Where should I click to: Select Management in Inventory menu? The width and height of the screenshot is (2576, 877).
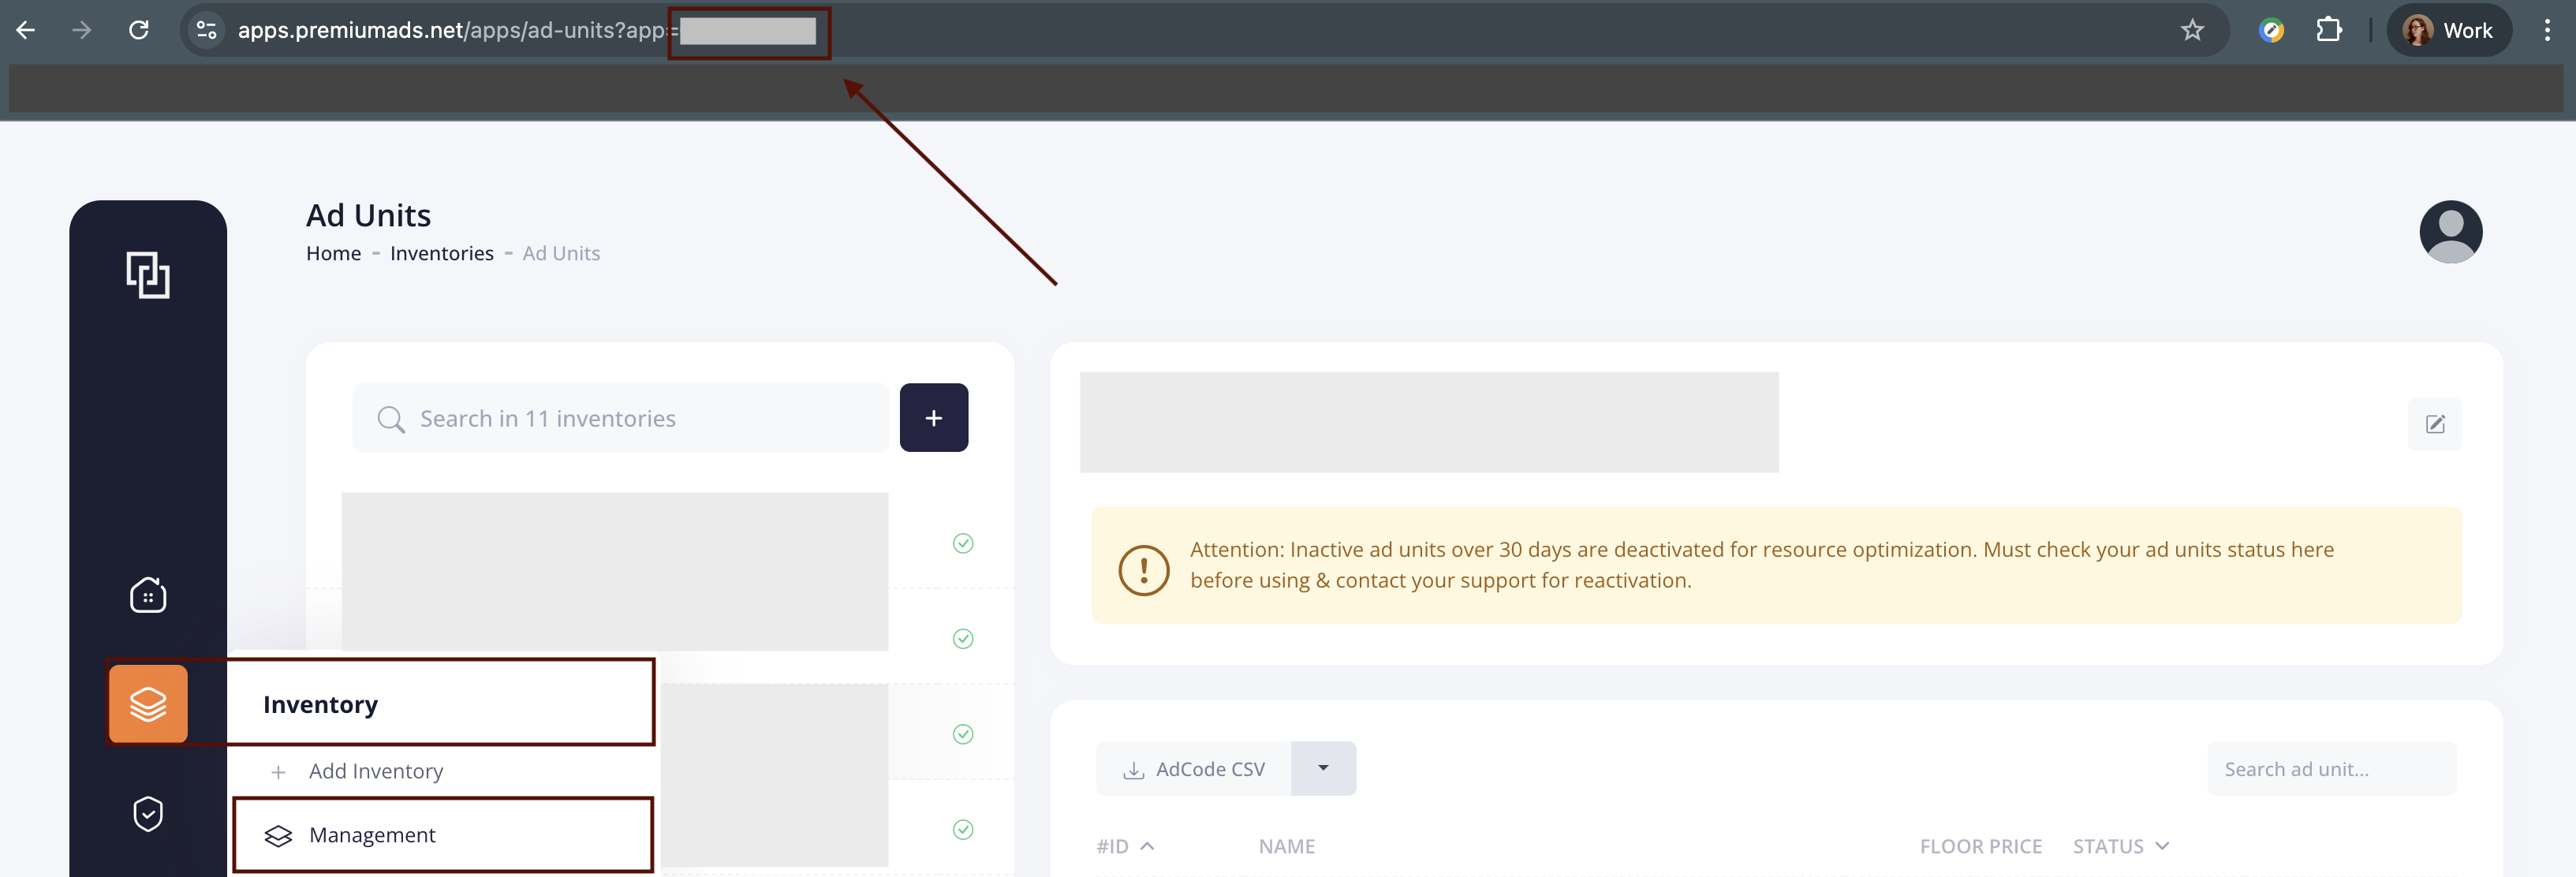(372, 835)
